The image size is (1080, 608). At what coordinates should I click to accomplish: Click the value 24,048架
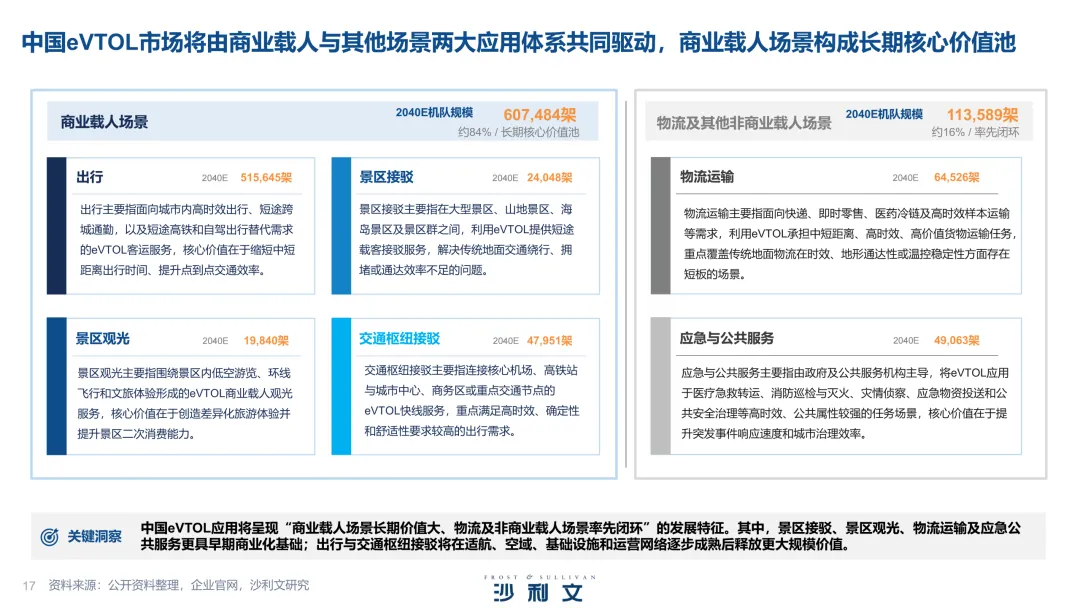pyautogui.click(x=550, y=178)
